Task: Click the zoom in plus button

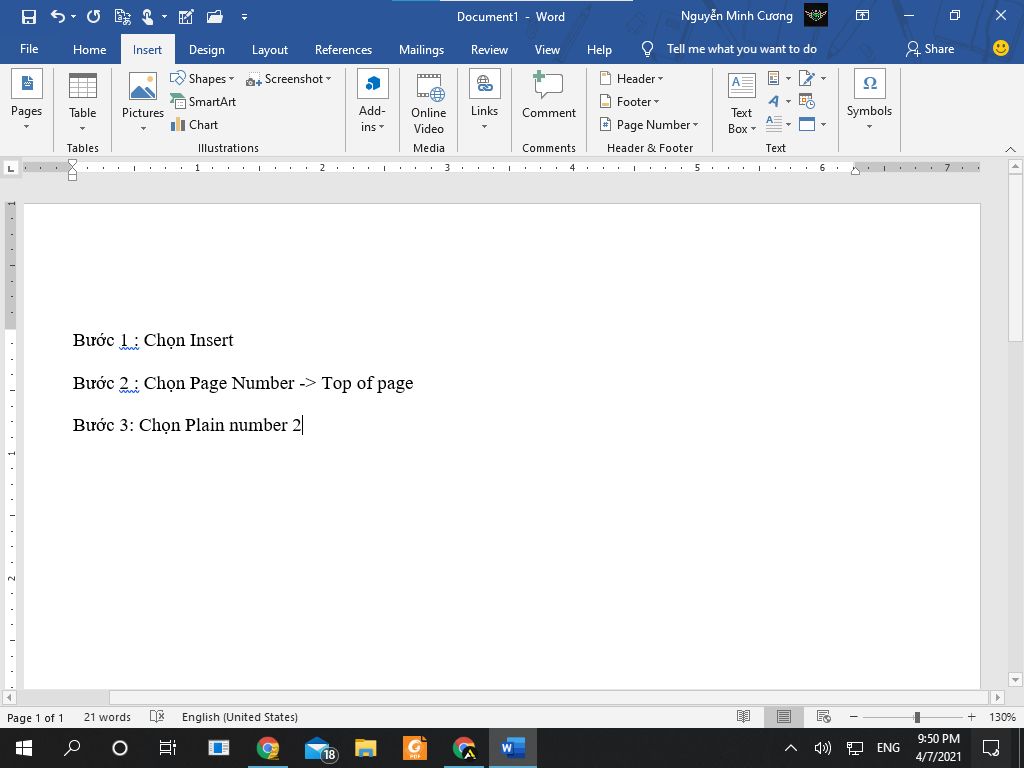Action: 971,717
